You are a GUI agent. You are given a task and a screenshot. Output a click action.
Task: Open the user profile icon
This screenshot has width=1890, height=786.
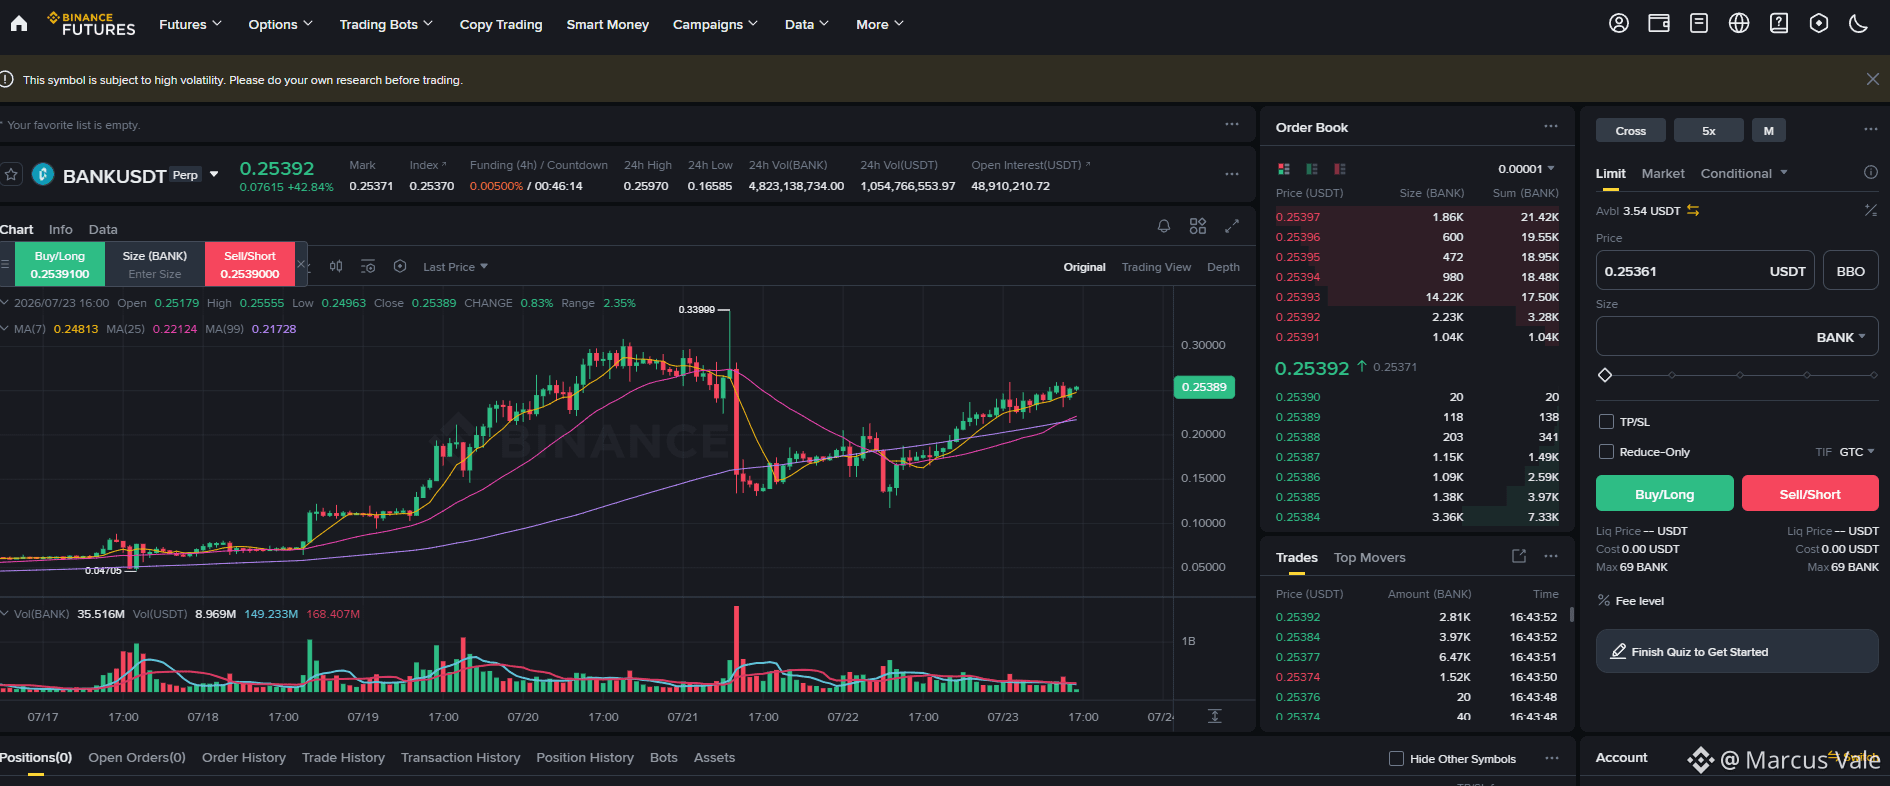pos(1619,23)
